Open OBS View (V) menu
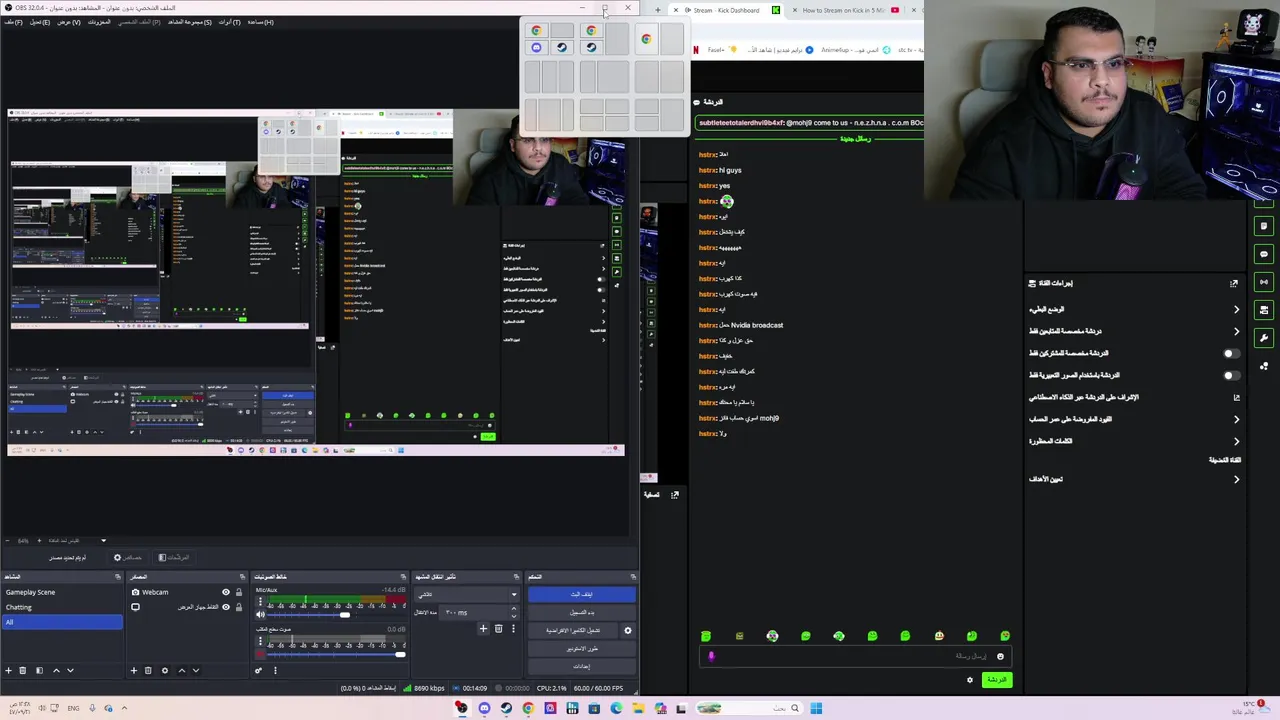Viewport: 1280px width, 720px height. (x=69, y=22)
